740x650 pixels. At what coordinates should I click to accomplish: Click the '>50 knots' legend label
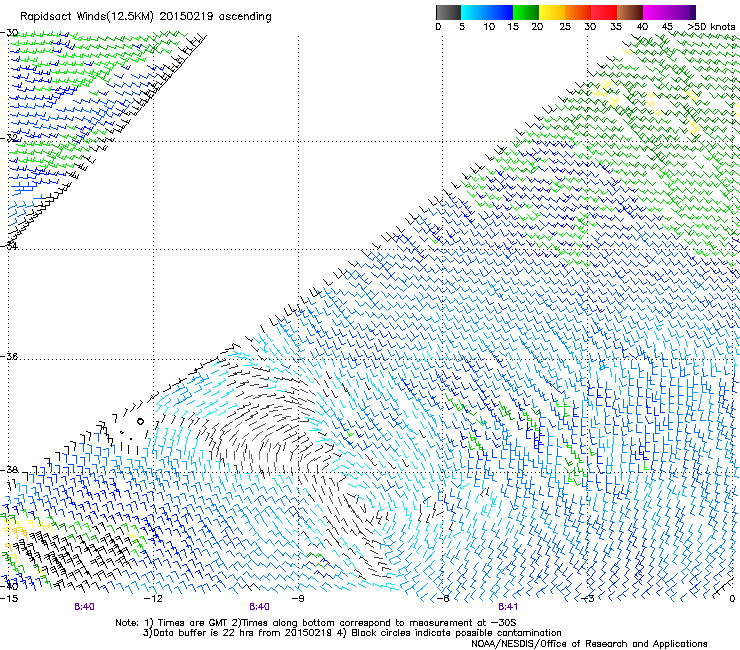tap(711, 27)
